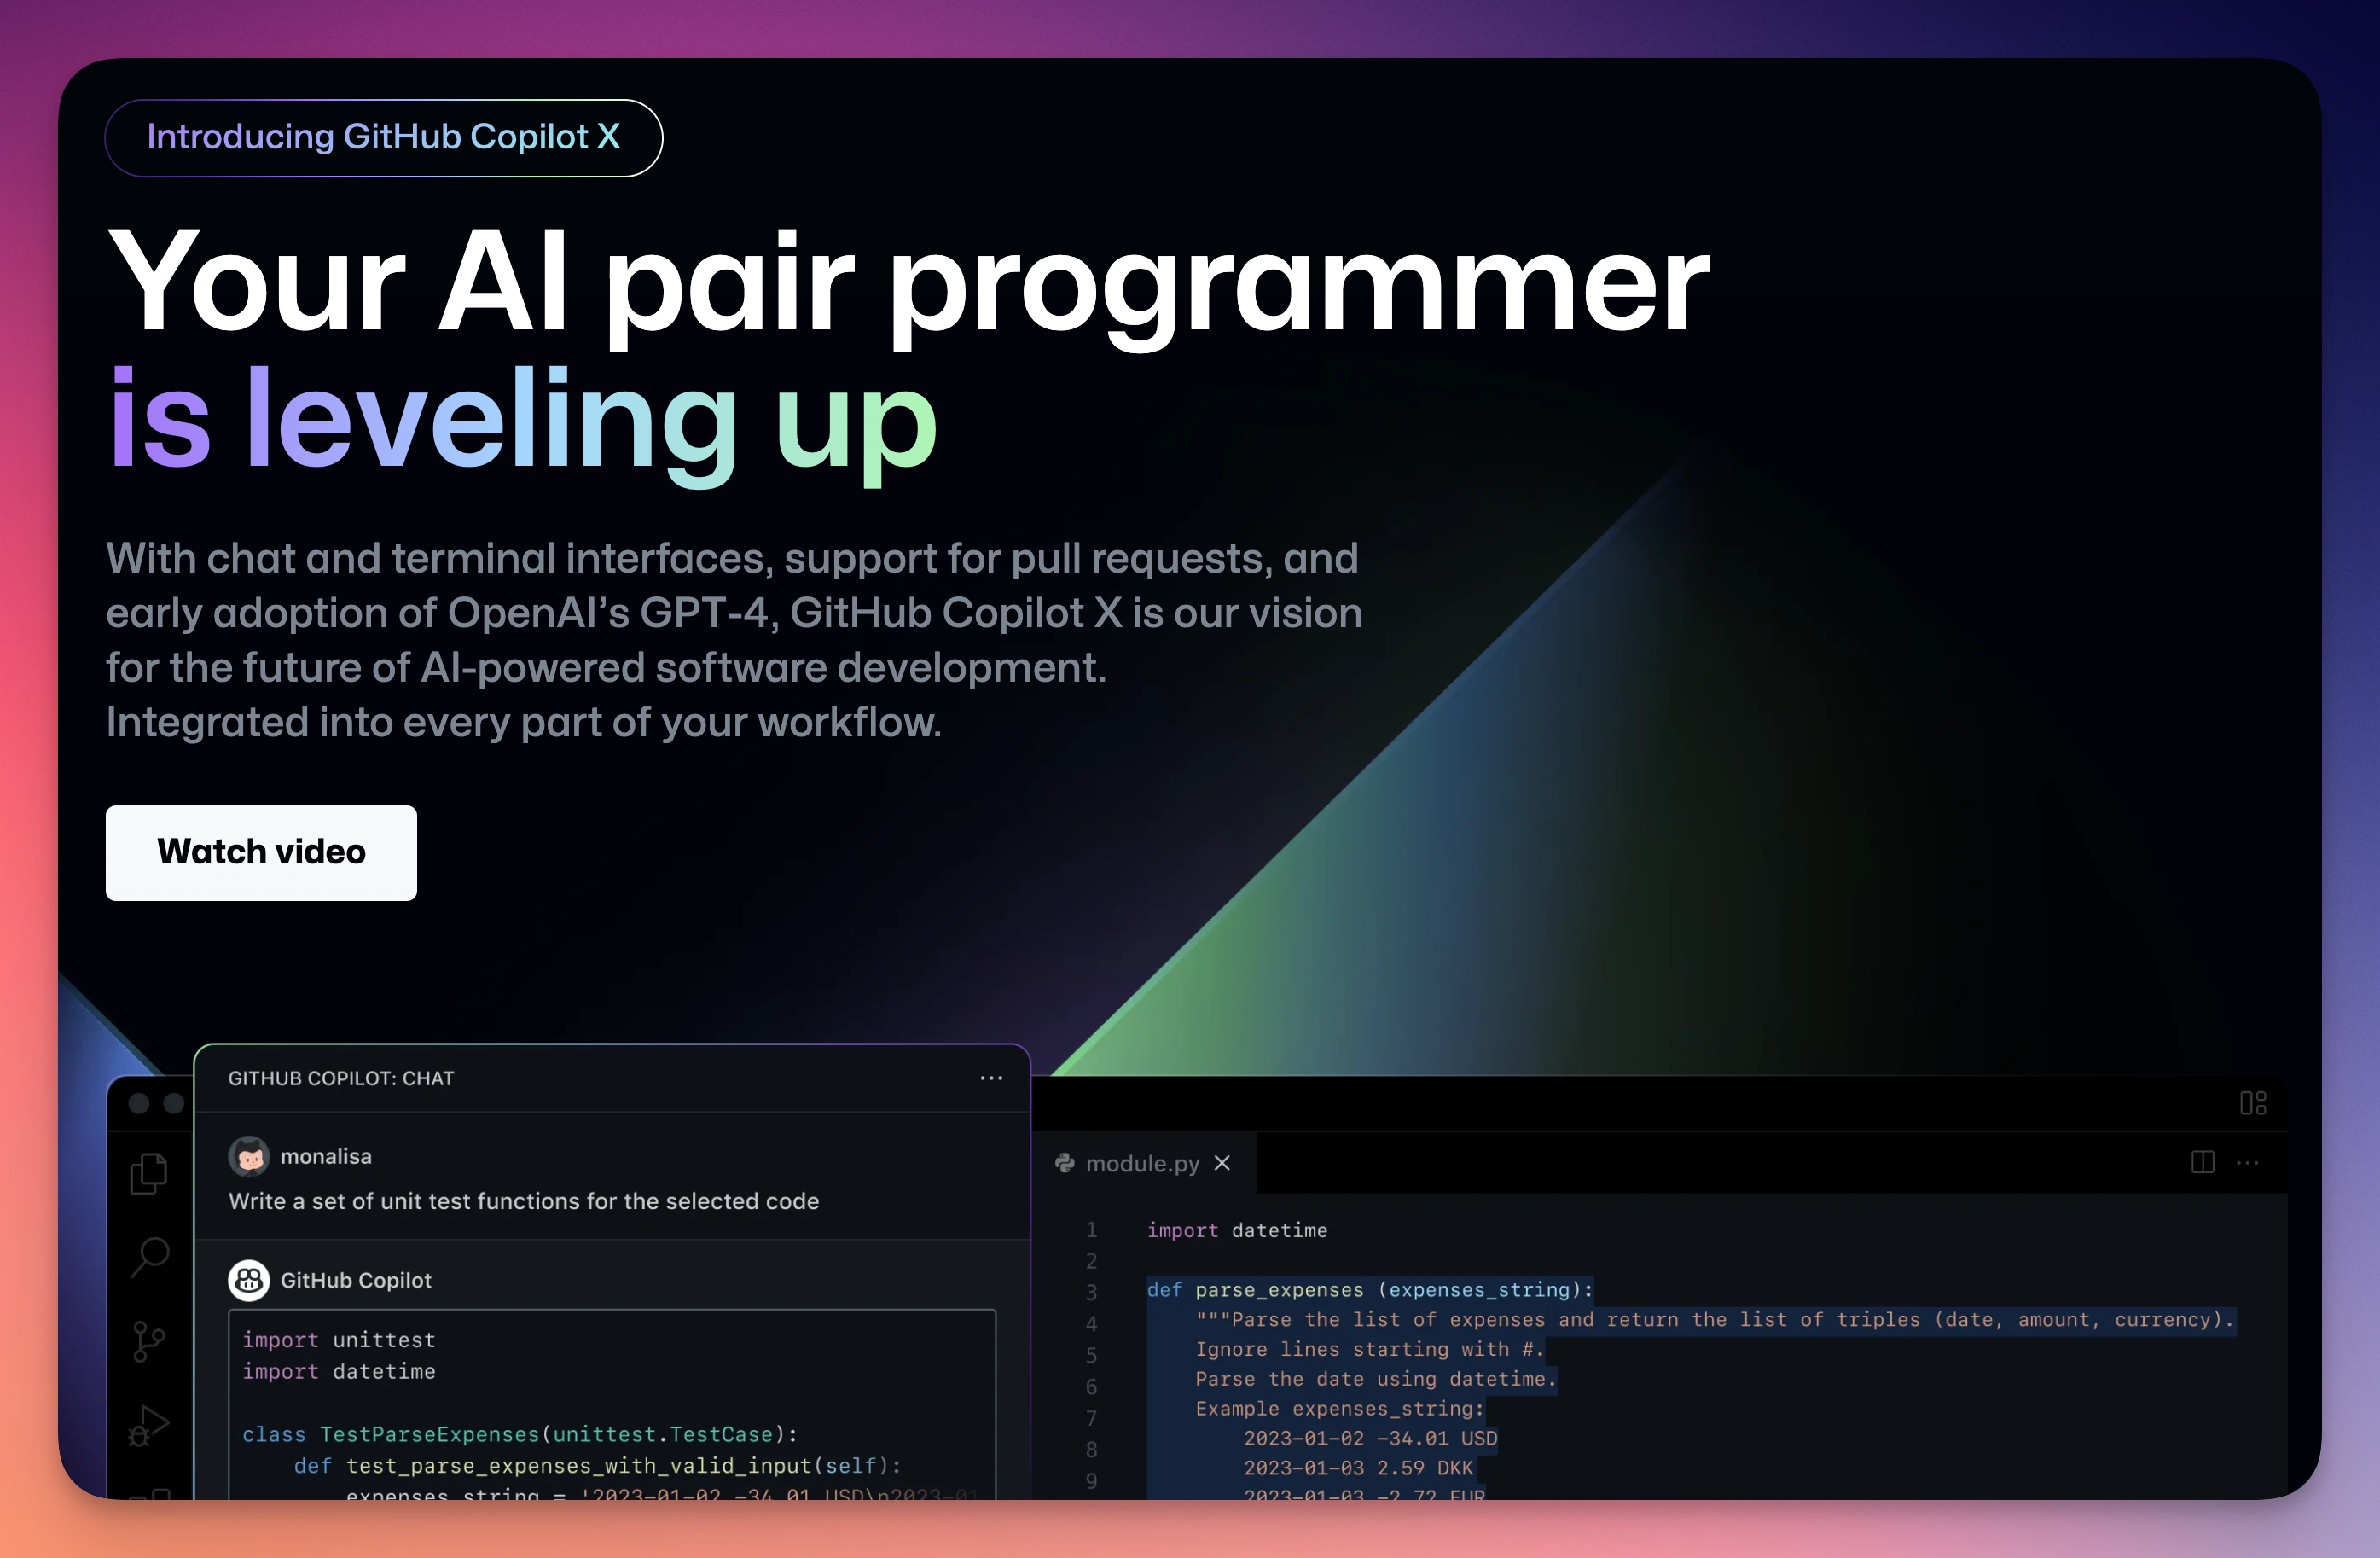
Task: Click 'import datetime' line in module.py editor
Action: (x=1237, y=1230)
